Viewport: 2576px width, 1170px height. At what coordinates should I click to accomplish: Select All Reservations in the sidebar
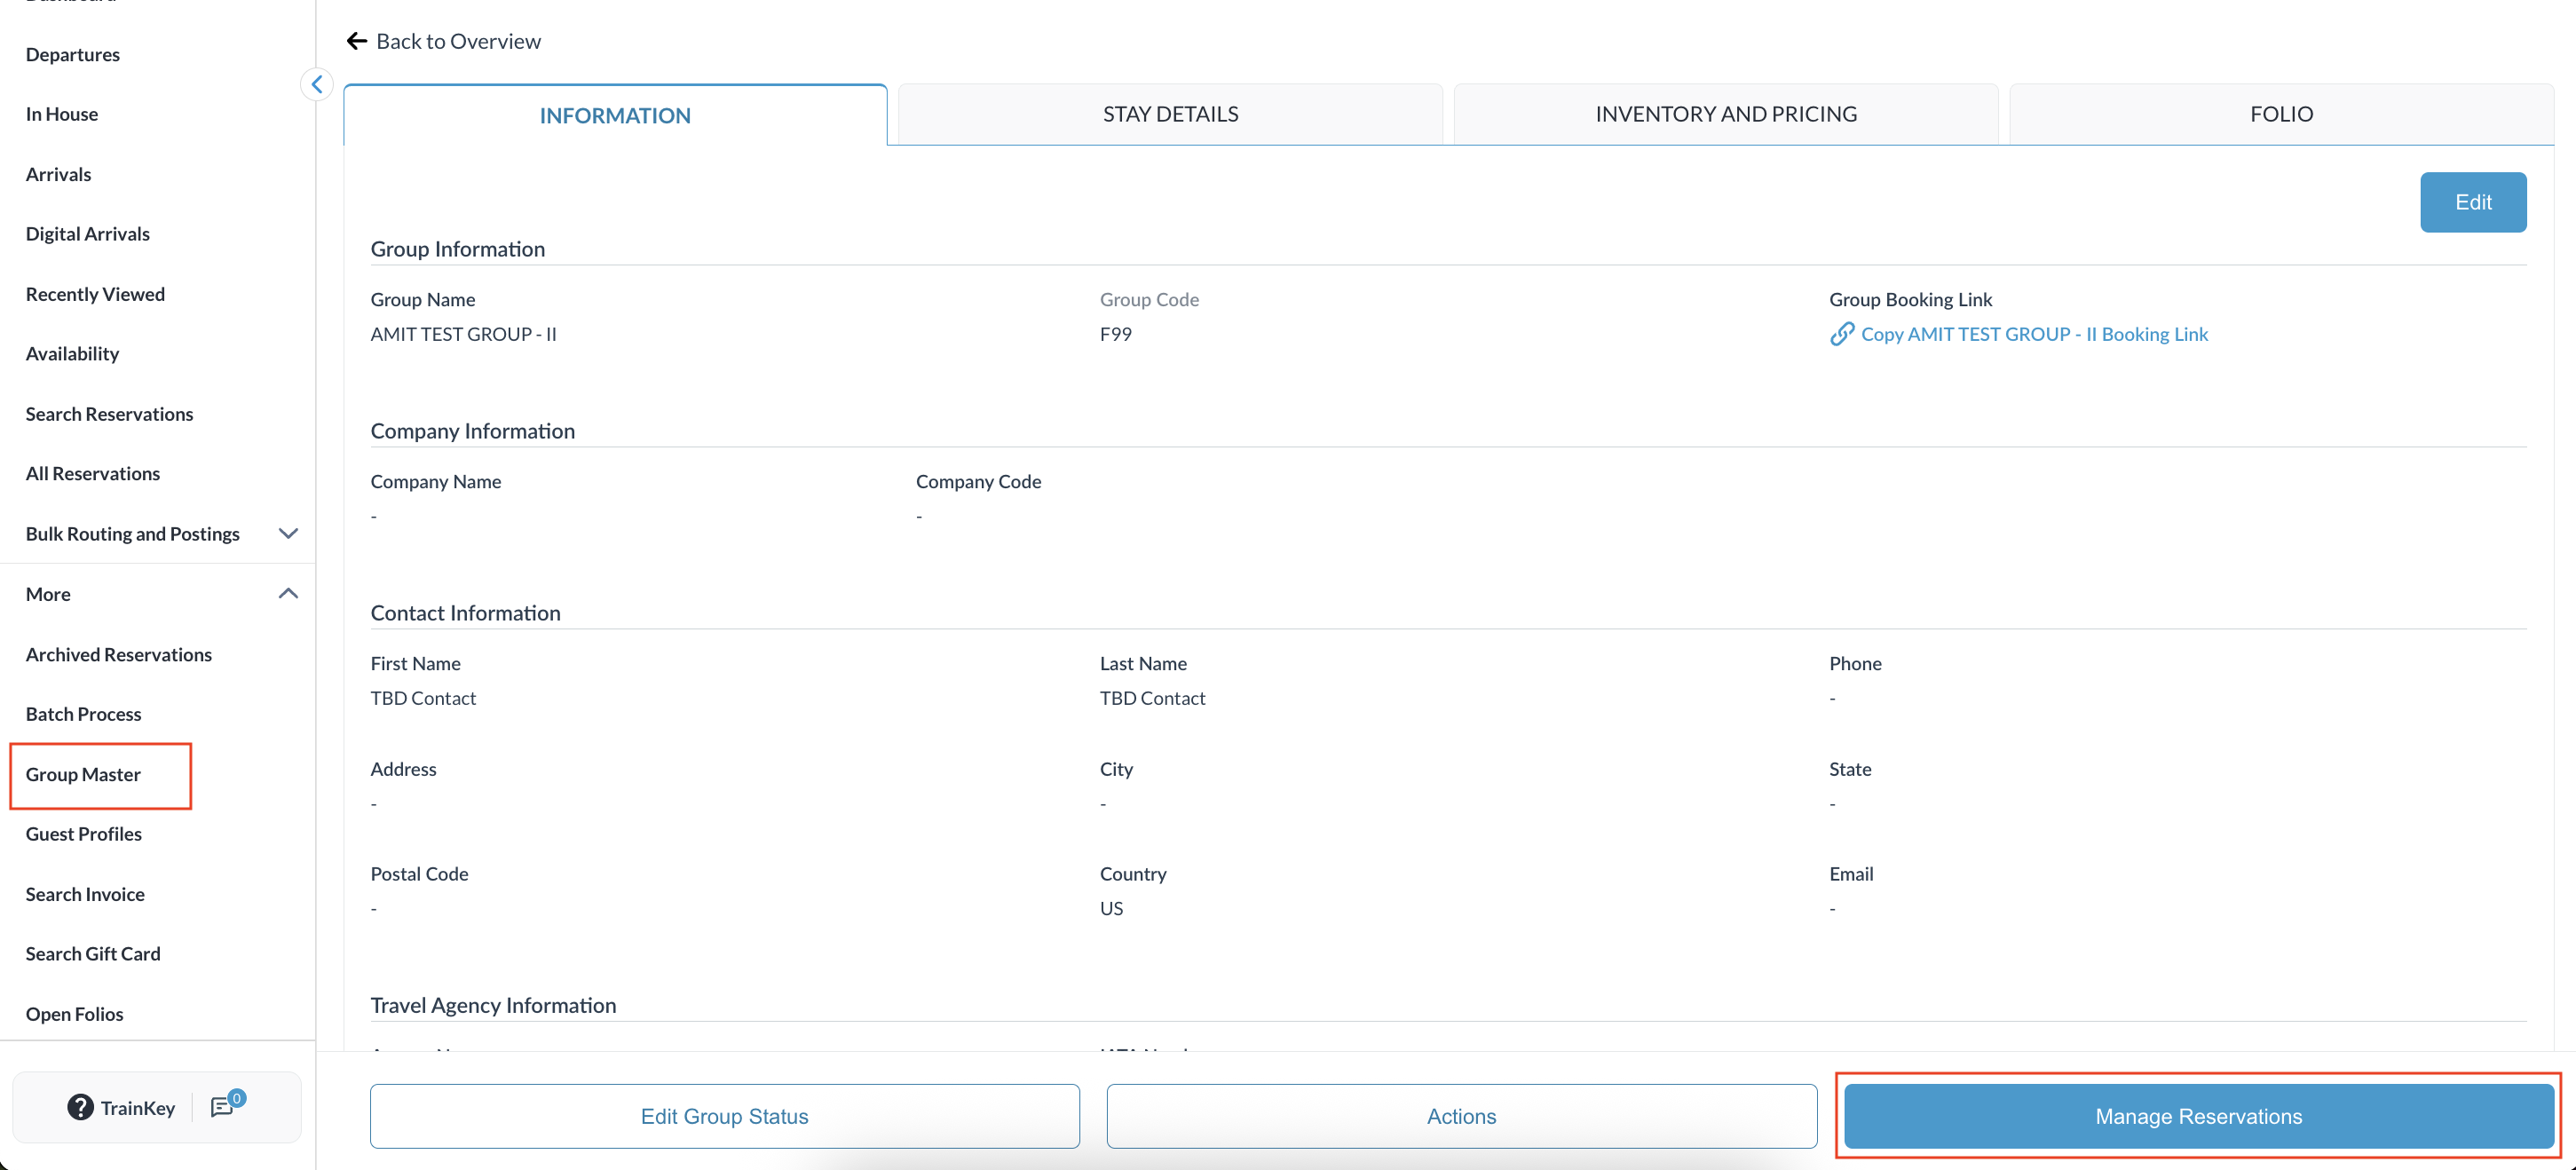pos(93,474)
